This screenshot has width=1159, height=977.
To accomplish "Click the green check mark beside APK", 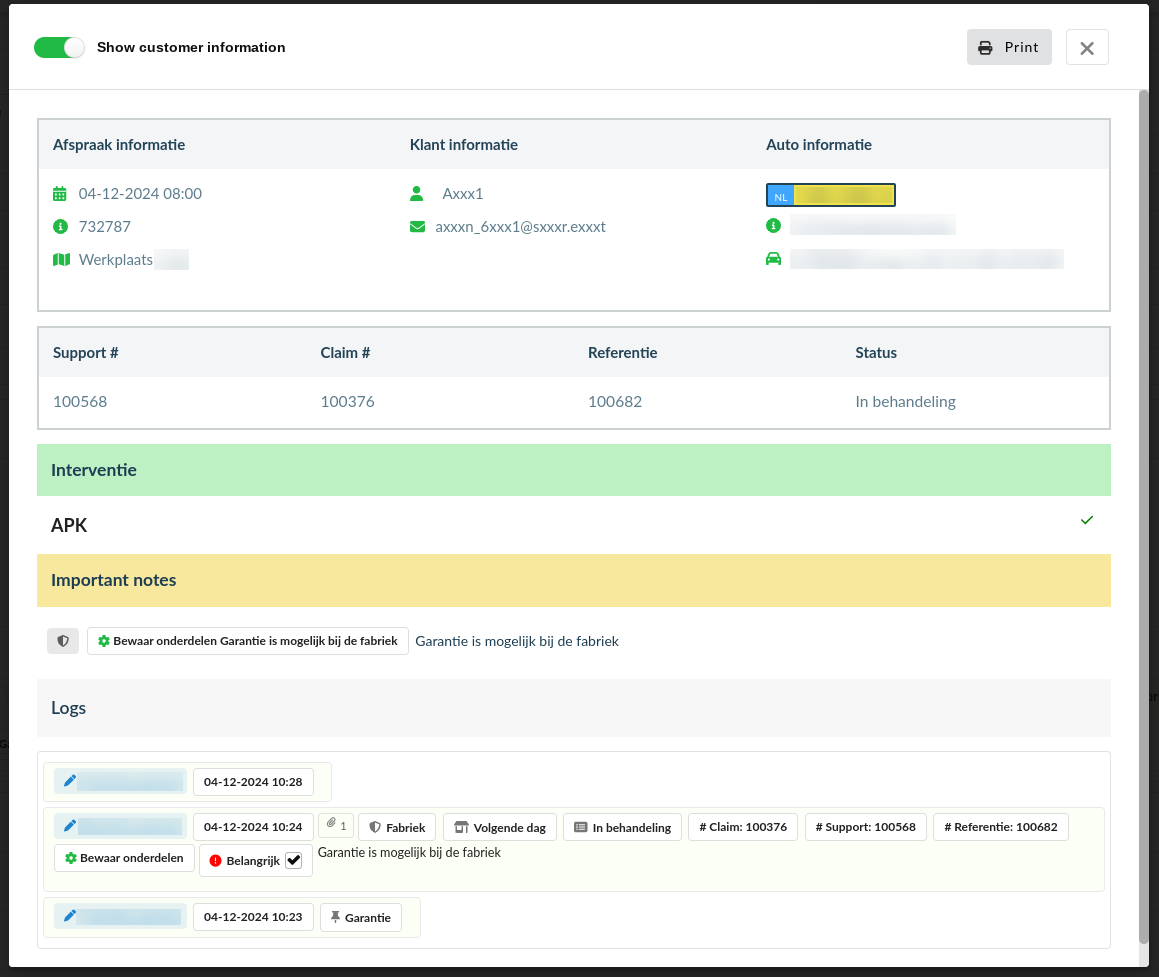I will coord(1087,521).
